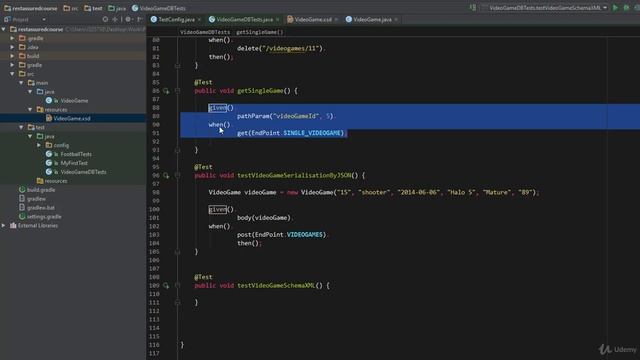Click run gutter icon for testVideoGameSerialisationByJSON
The width and height of the screenshot is (640, 360).
(x=166, y=176)
